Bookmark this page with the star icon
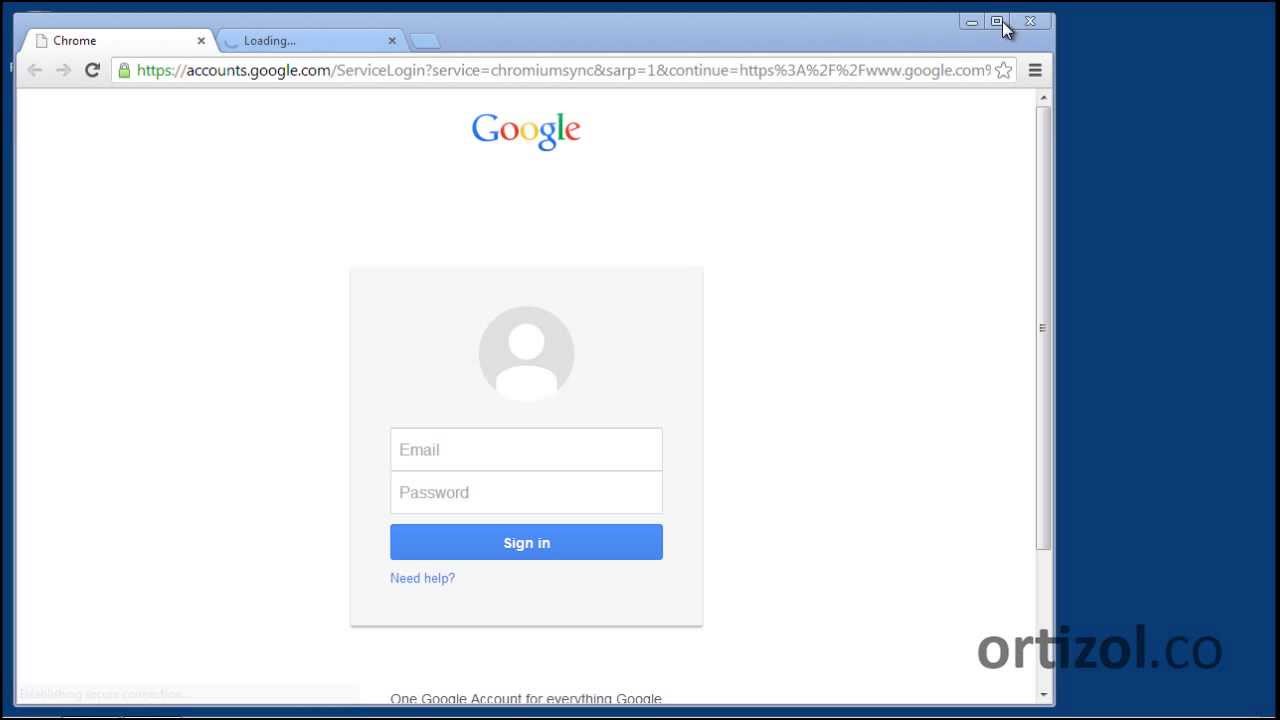 click(x=1003, y=70)
